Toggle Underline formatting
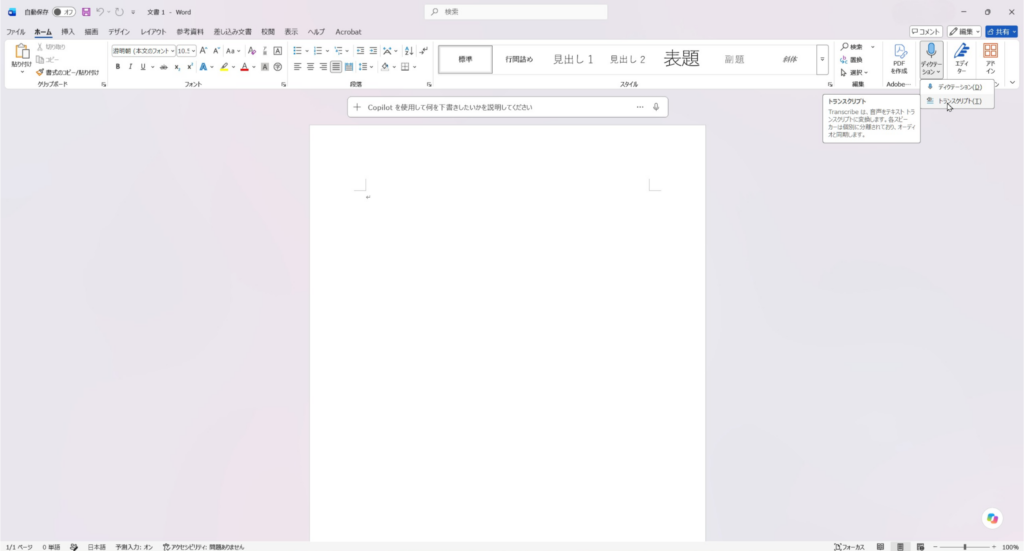This screenshot has width=1024, height=551. click(x=142, y=67)
